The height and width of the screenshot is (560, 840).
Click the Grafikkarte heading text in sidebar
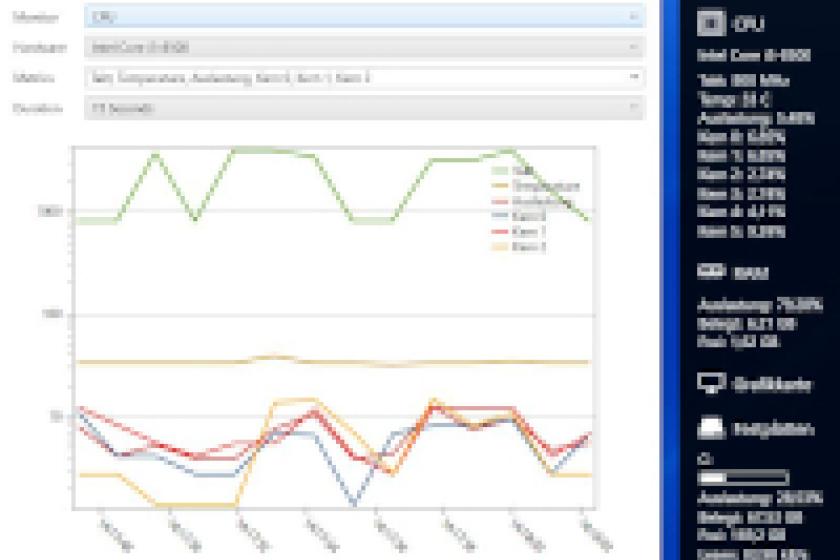[771, 384]
